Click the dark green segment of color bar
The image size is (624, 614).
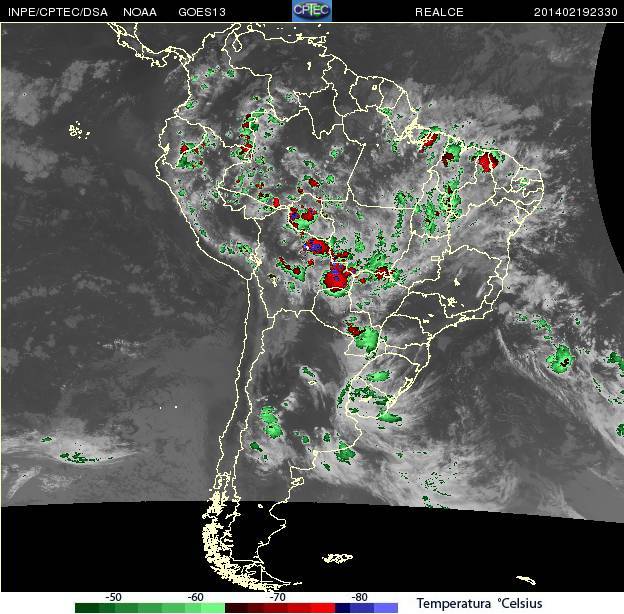(x=87, y=608)
